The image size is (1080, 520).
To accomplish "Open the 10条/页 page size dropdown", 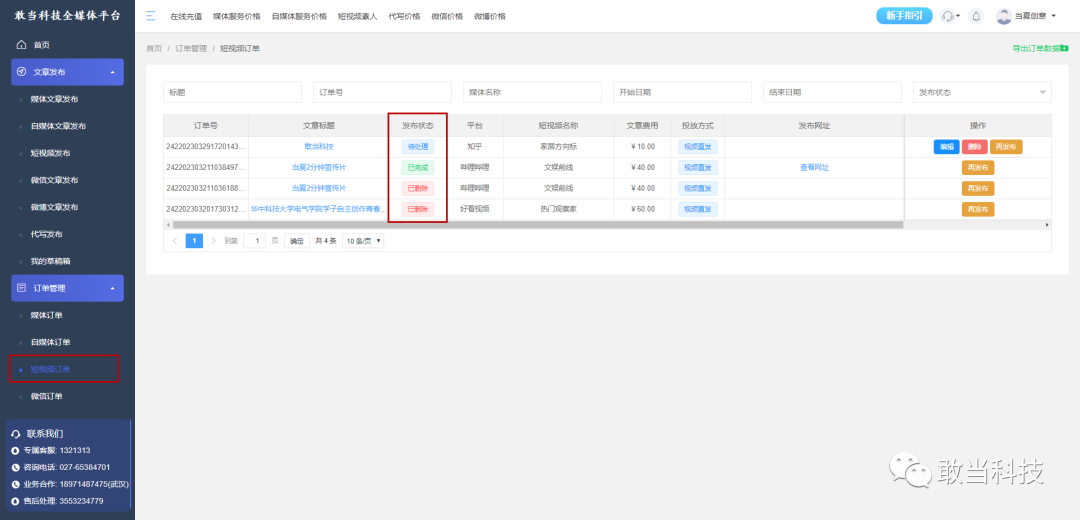I will pyautogui.click(x=363, y=241).
